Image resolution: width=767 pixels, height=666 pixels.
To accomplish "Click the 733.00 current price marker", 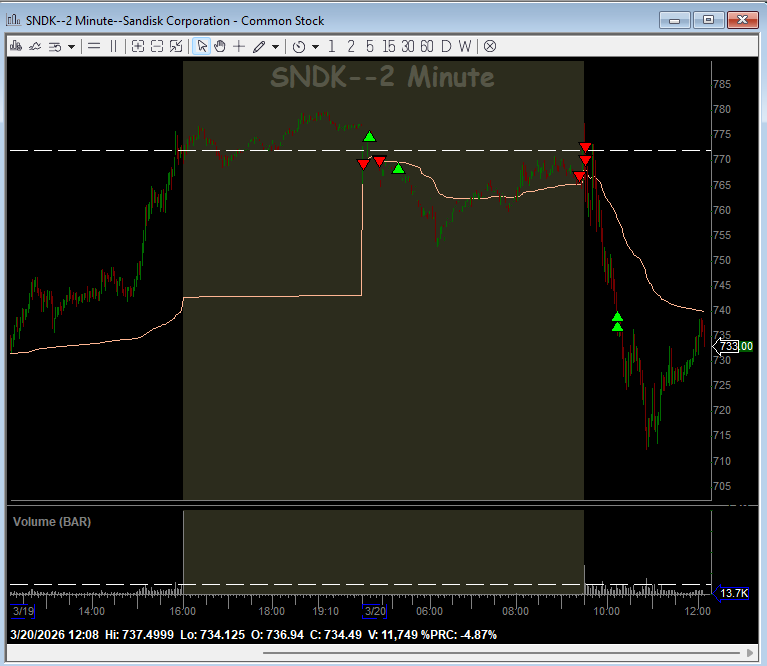I will tap(733, 346).
